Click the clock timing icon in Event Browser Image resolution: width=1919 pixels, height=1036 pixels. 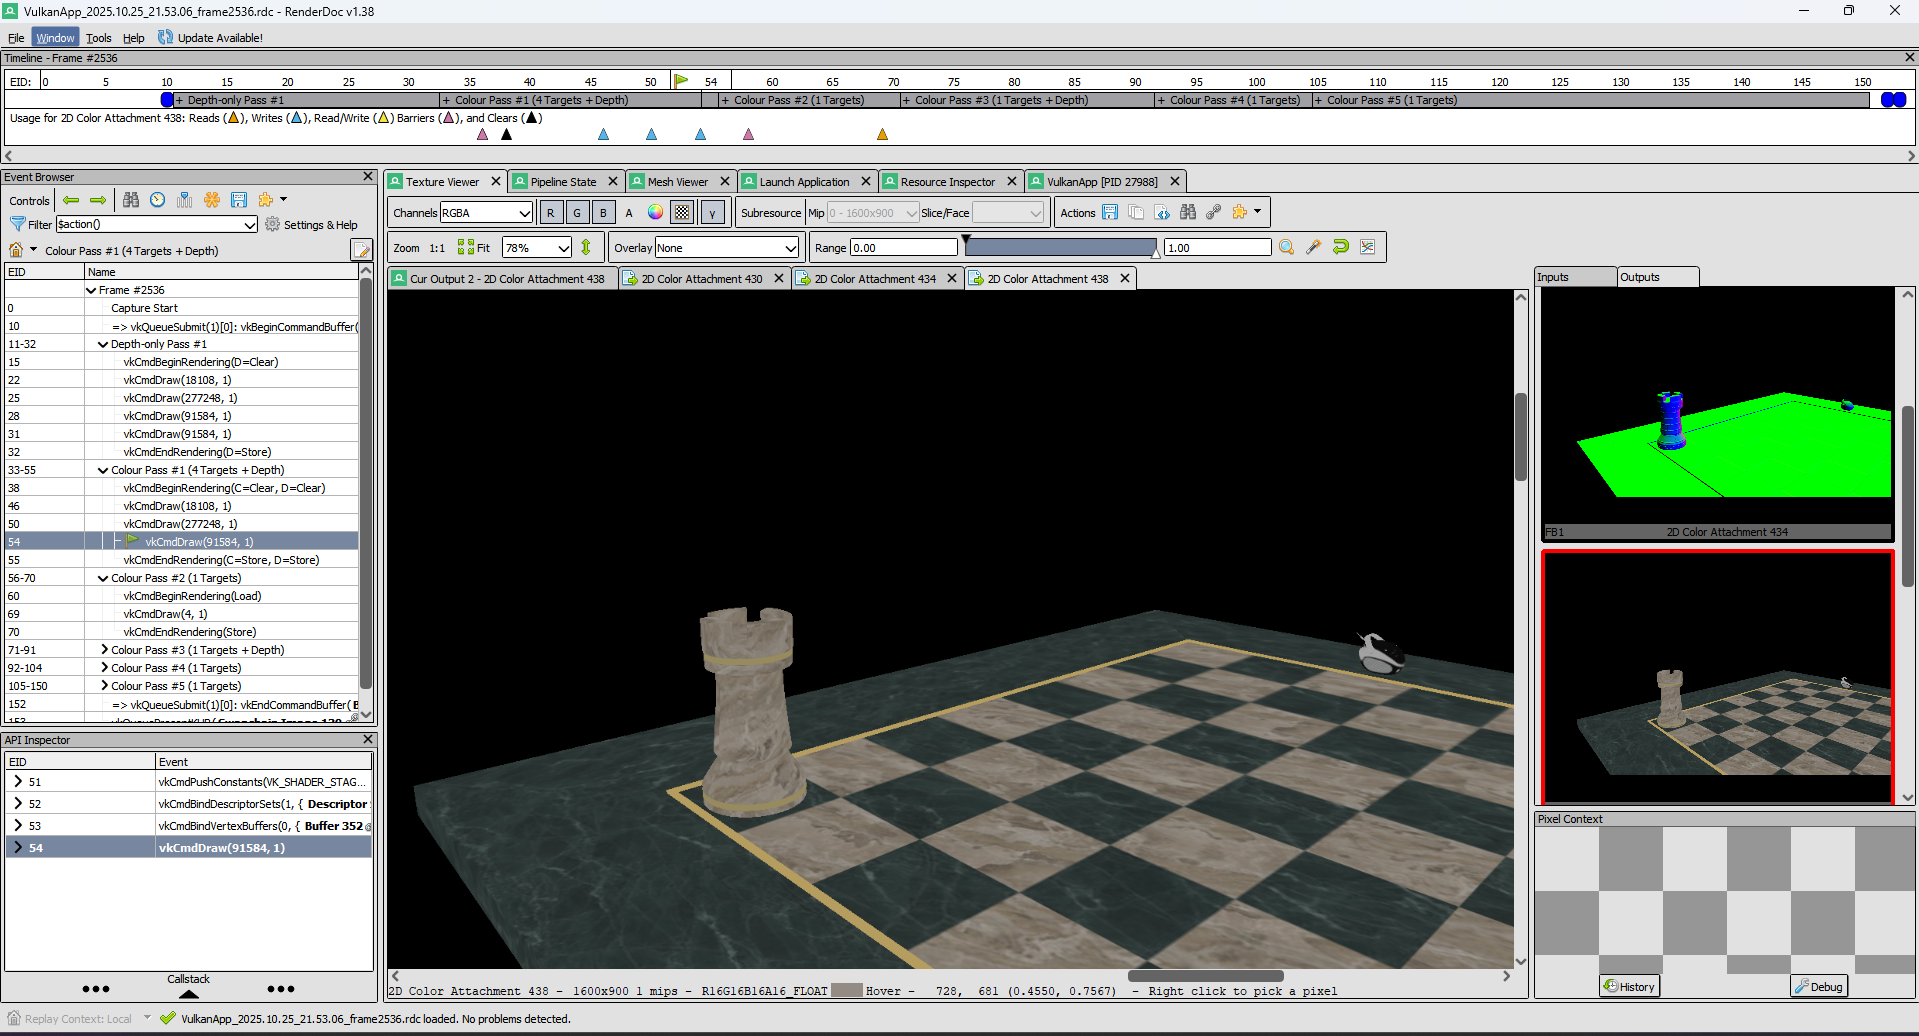158,200
